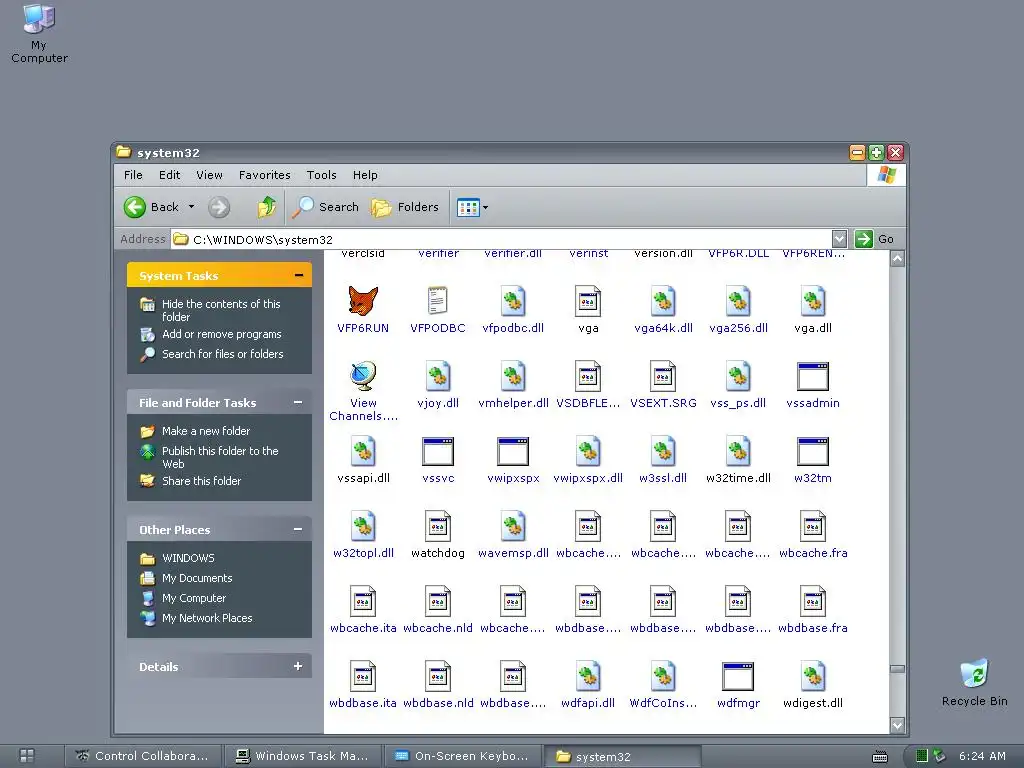Image resolution: width=1024 pixels, height=768 pixels.
Task: Click the Search toolbar button
Action: 325,207
